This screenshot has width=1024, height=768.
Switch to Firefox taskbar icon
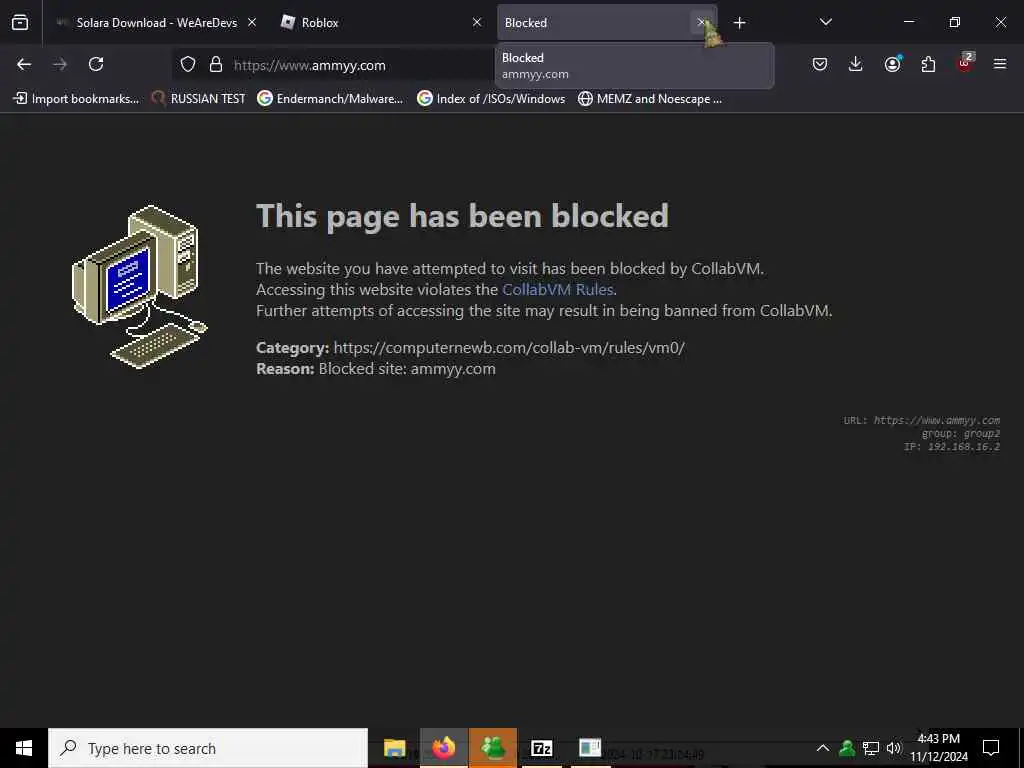pyautogui.click(x=443, y=748)
